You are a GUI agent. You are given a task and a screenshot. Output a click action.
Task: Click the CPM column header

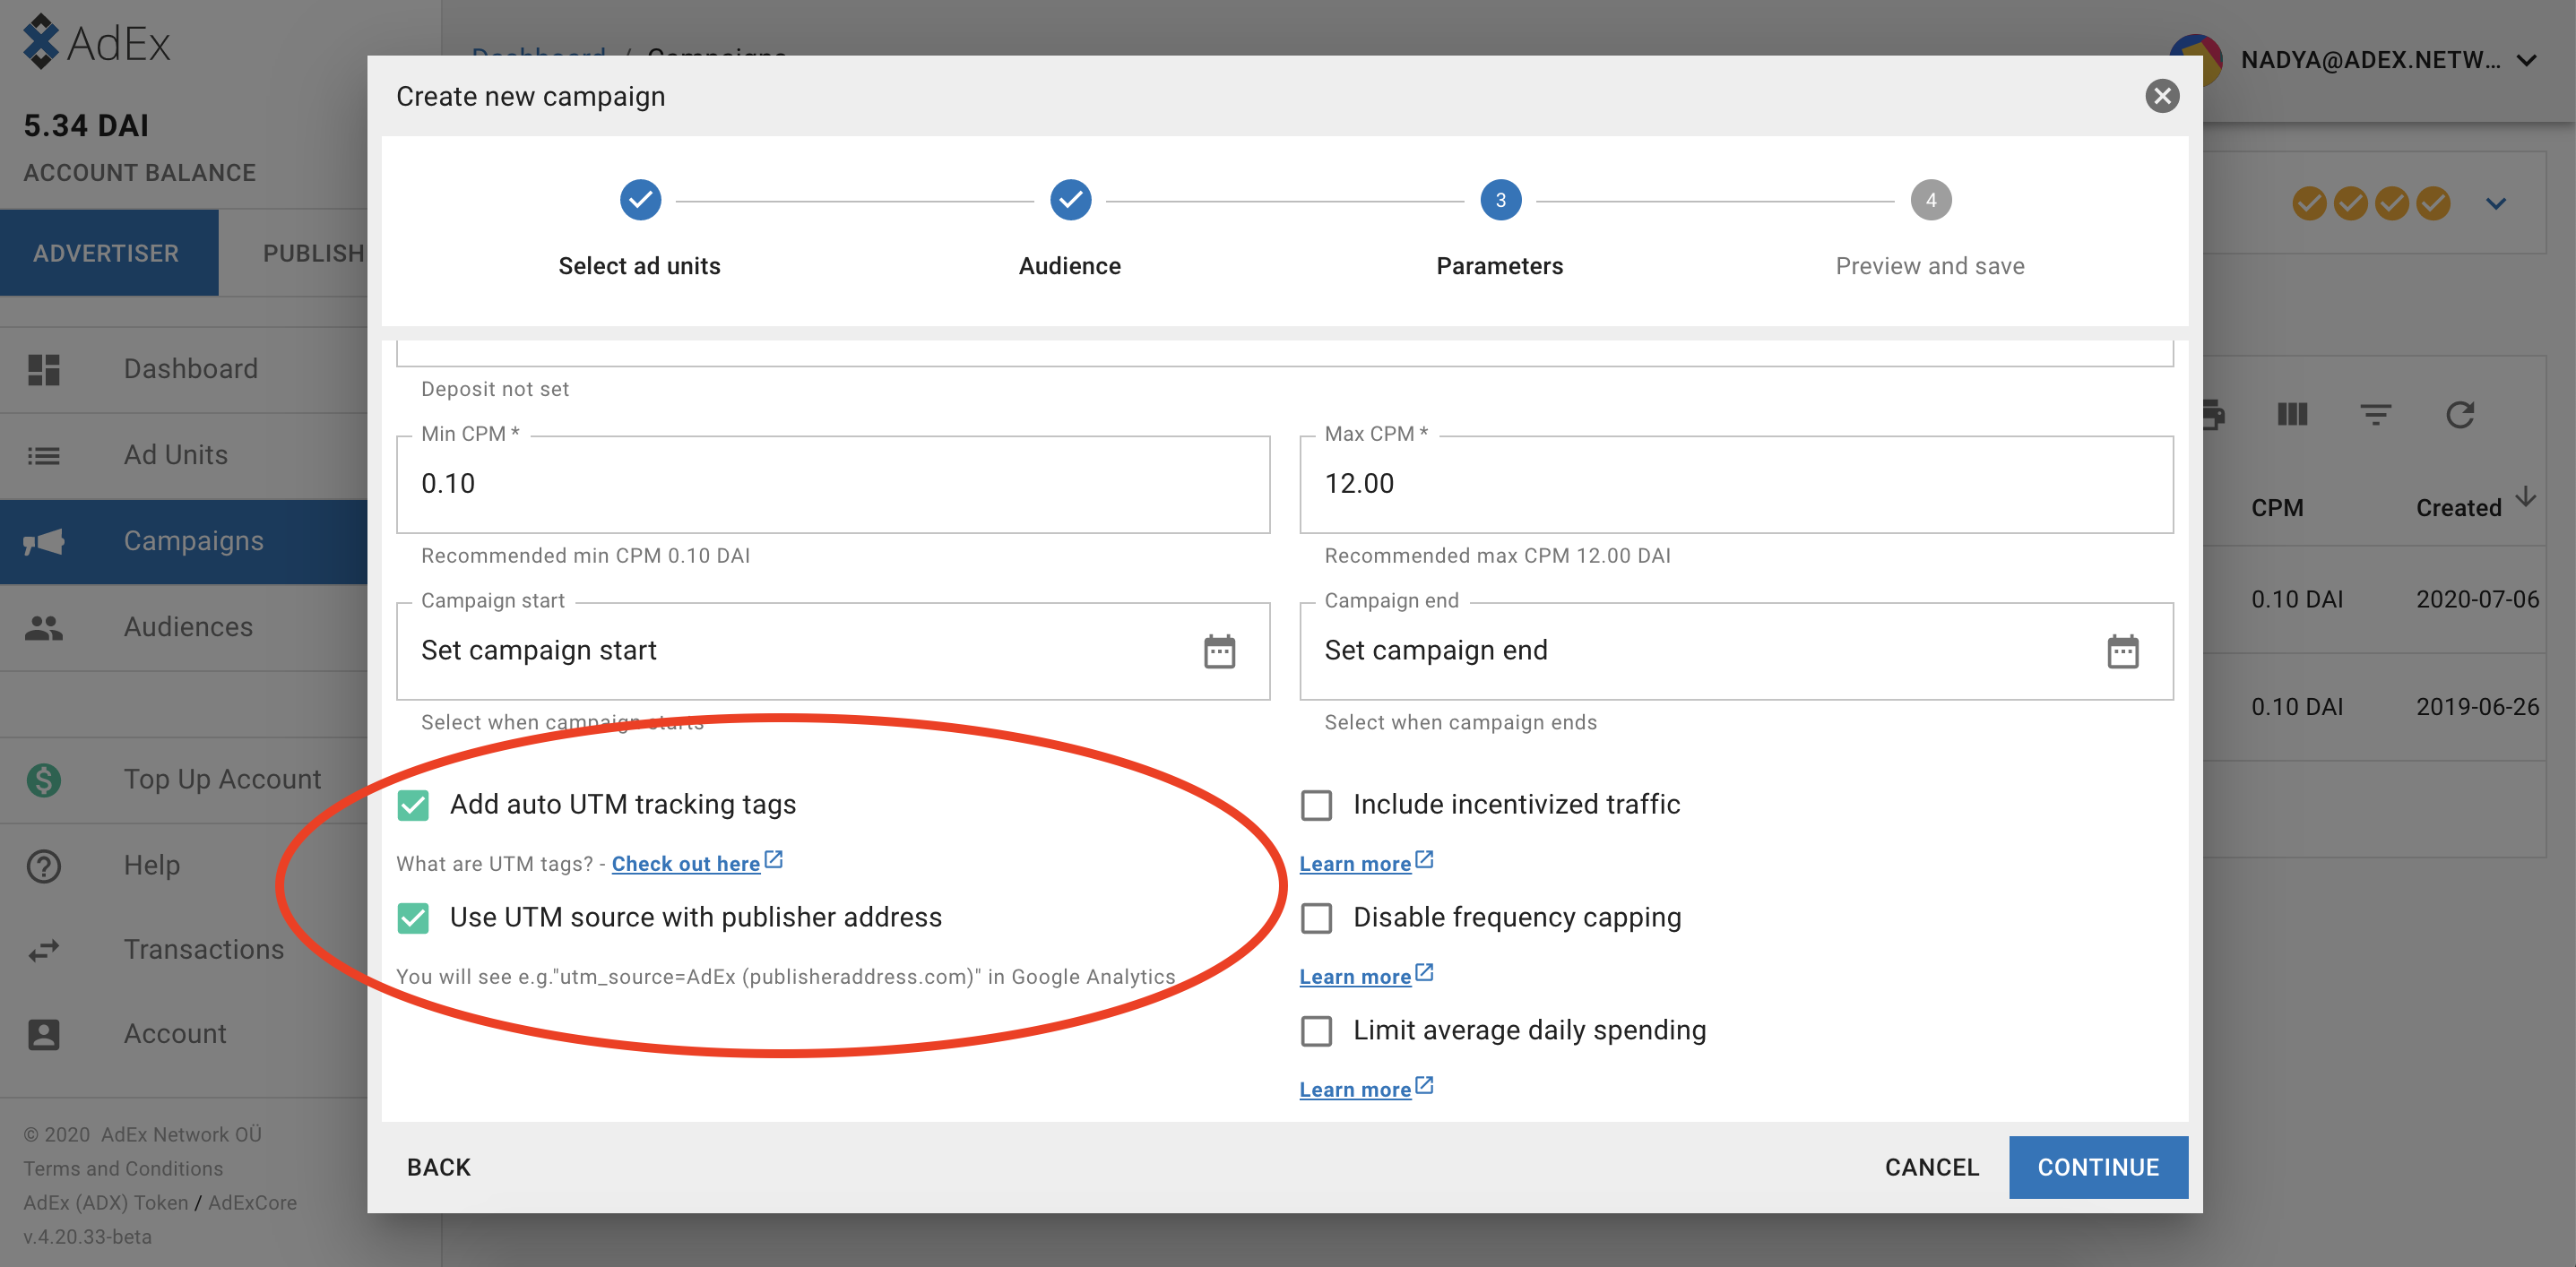(x=2277, y=508)
